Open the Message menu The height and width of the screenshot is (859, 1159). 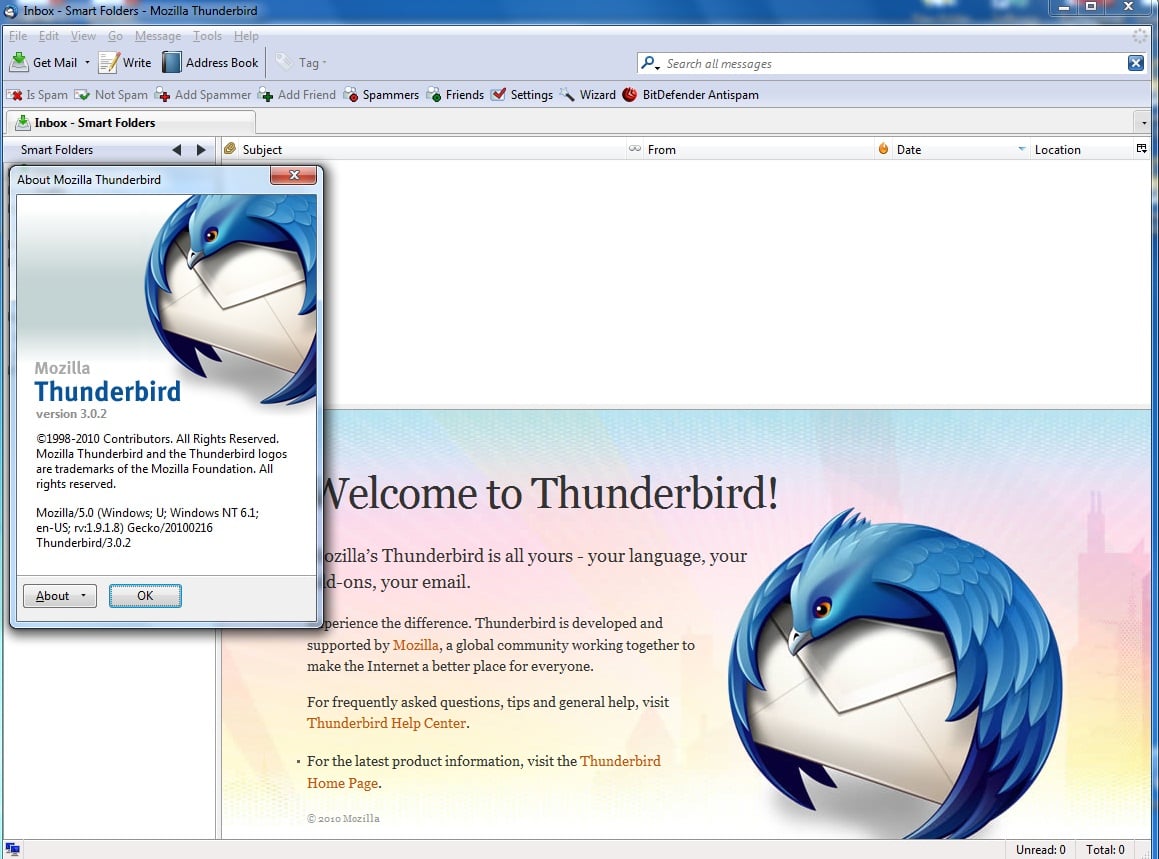pyautogui.click(x=157, y=35)
